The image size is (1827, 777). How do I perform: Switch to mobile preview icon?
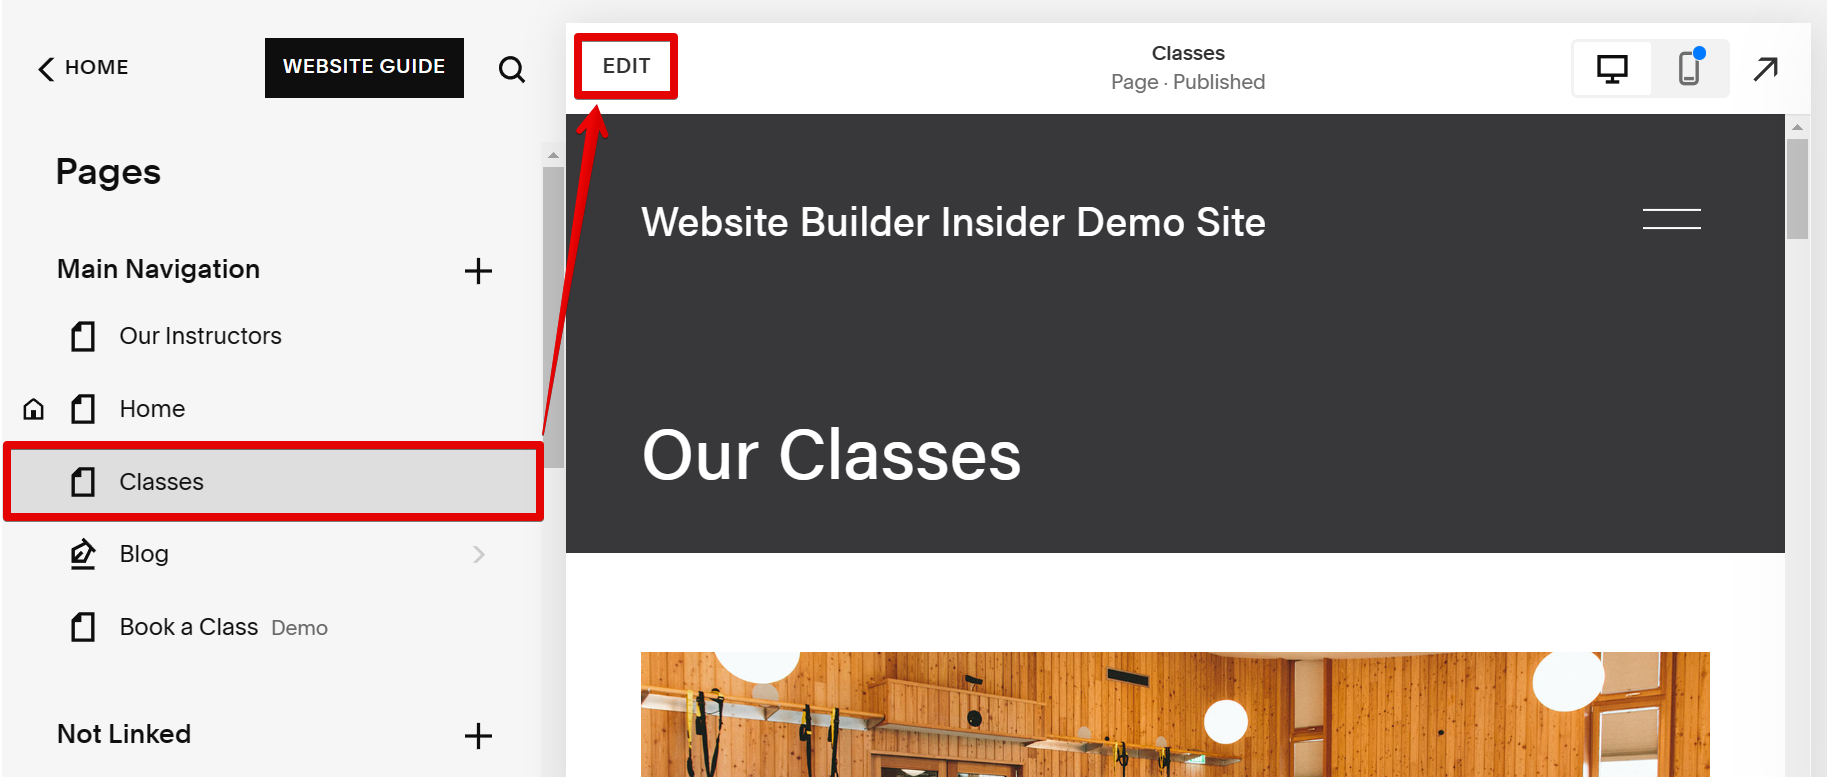1690,69
